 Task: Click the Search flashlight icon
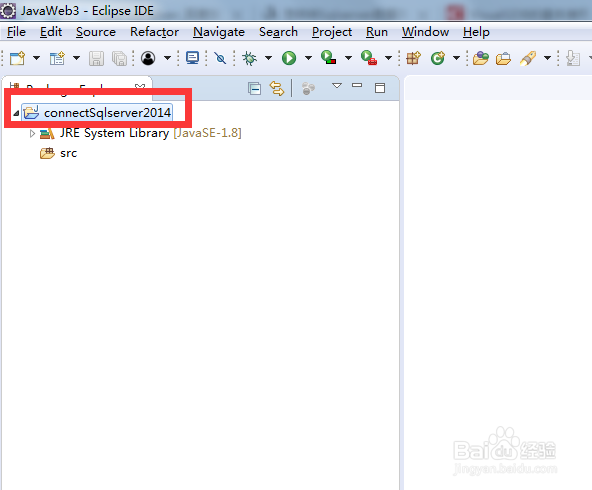click(528, 58)
